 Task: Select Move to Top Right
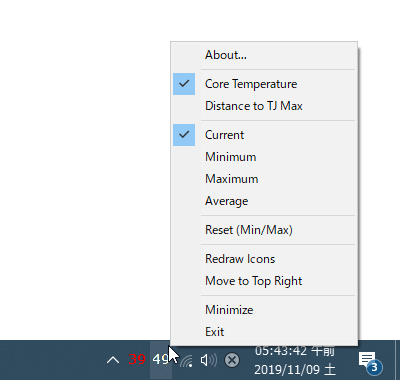[264, 281]
